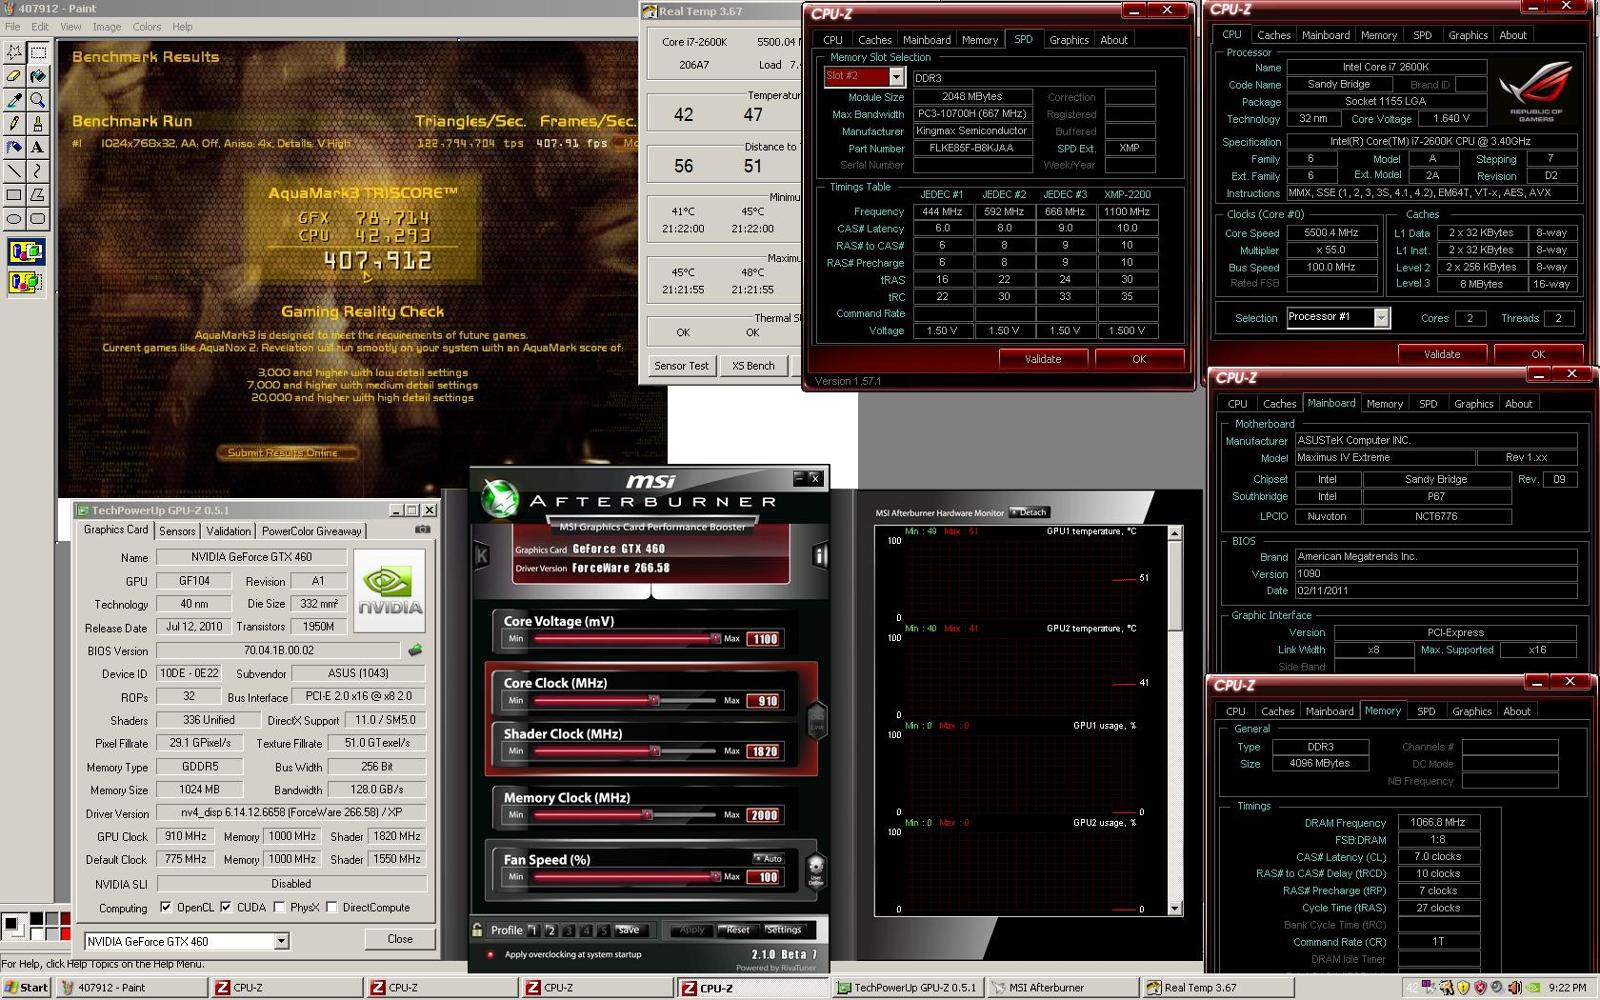The width and height of the screenshot is (1600, 1000).
Task: Select Afterburner profile slot 1
Action: [533, 930]
